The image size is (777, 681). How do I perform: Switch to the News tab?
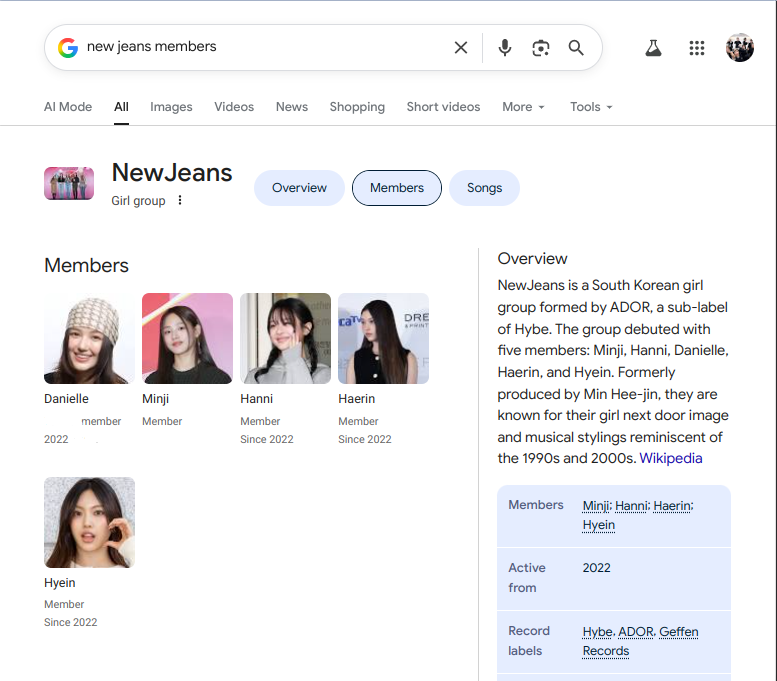tap(292, 107)
